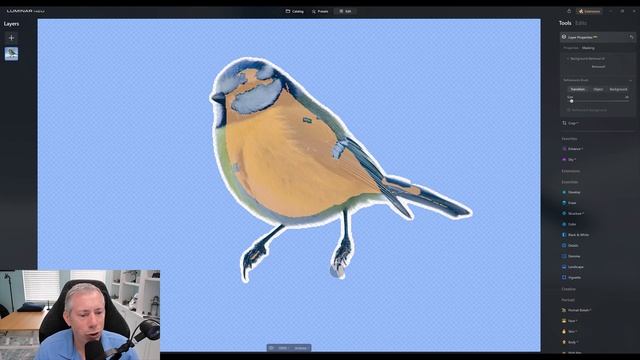This screenshot has height=360, width=640.
Task: Open the Structure AI tool
Action: [x=573, y=213]
